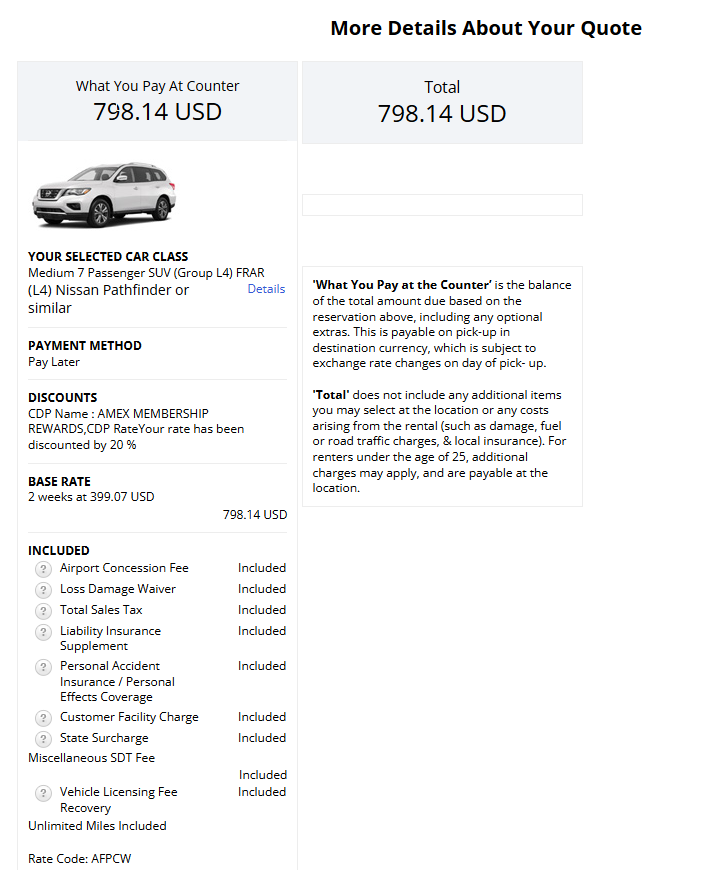Click the Rate Code AFPCW text
Image resolution: width=705 pixels, height=870 pixels.
click(79, 859)
